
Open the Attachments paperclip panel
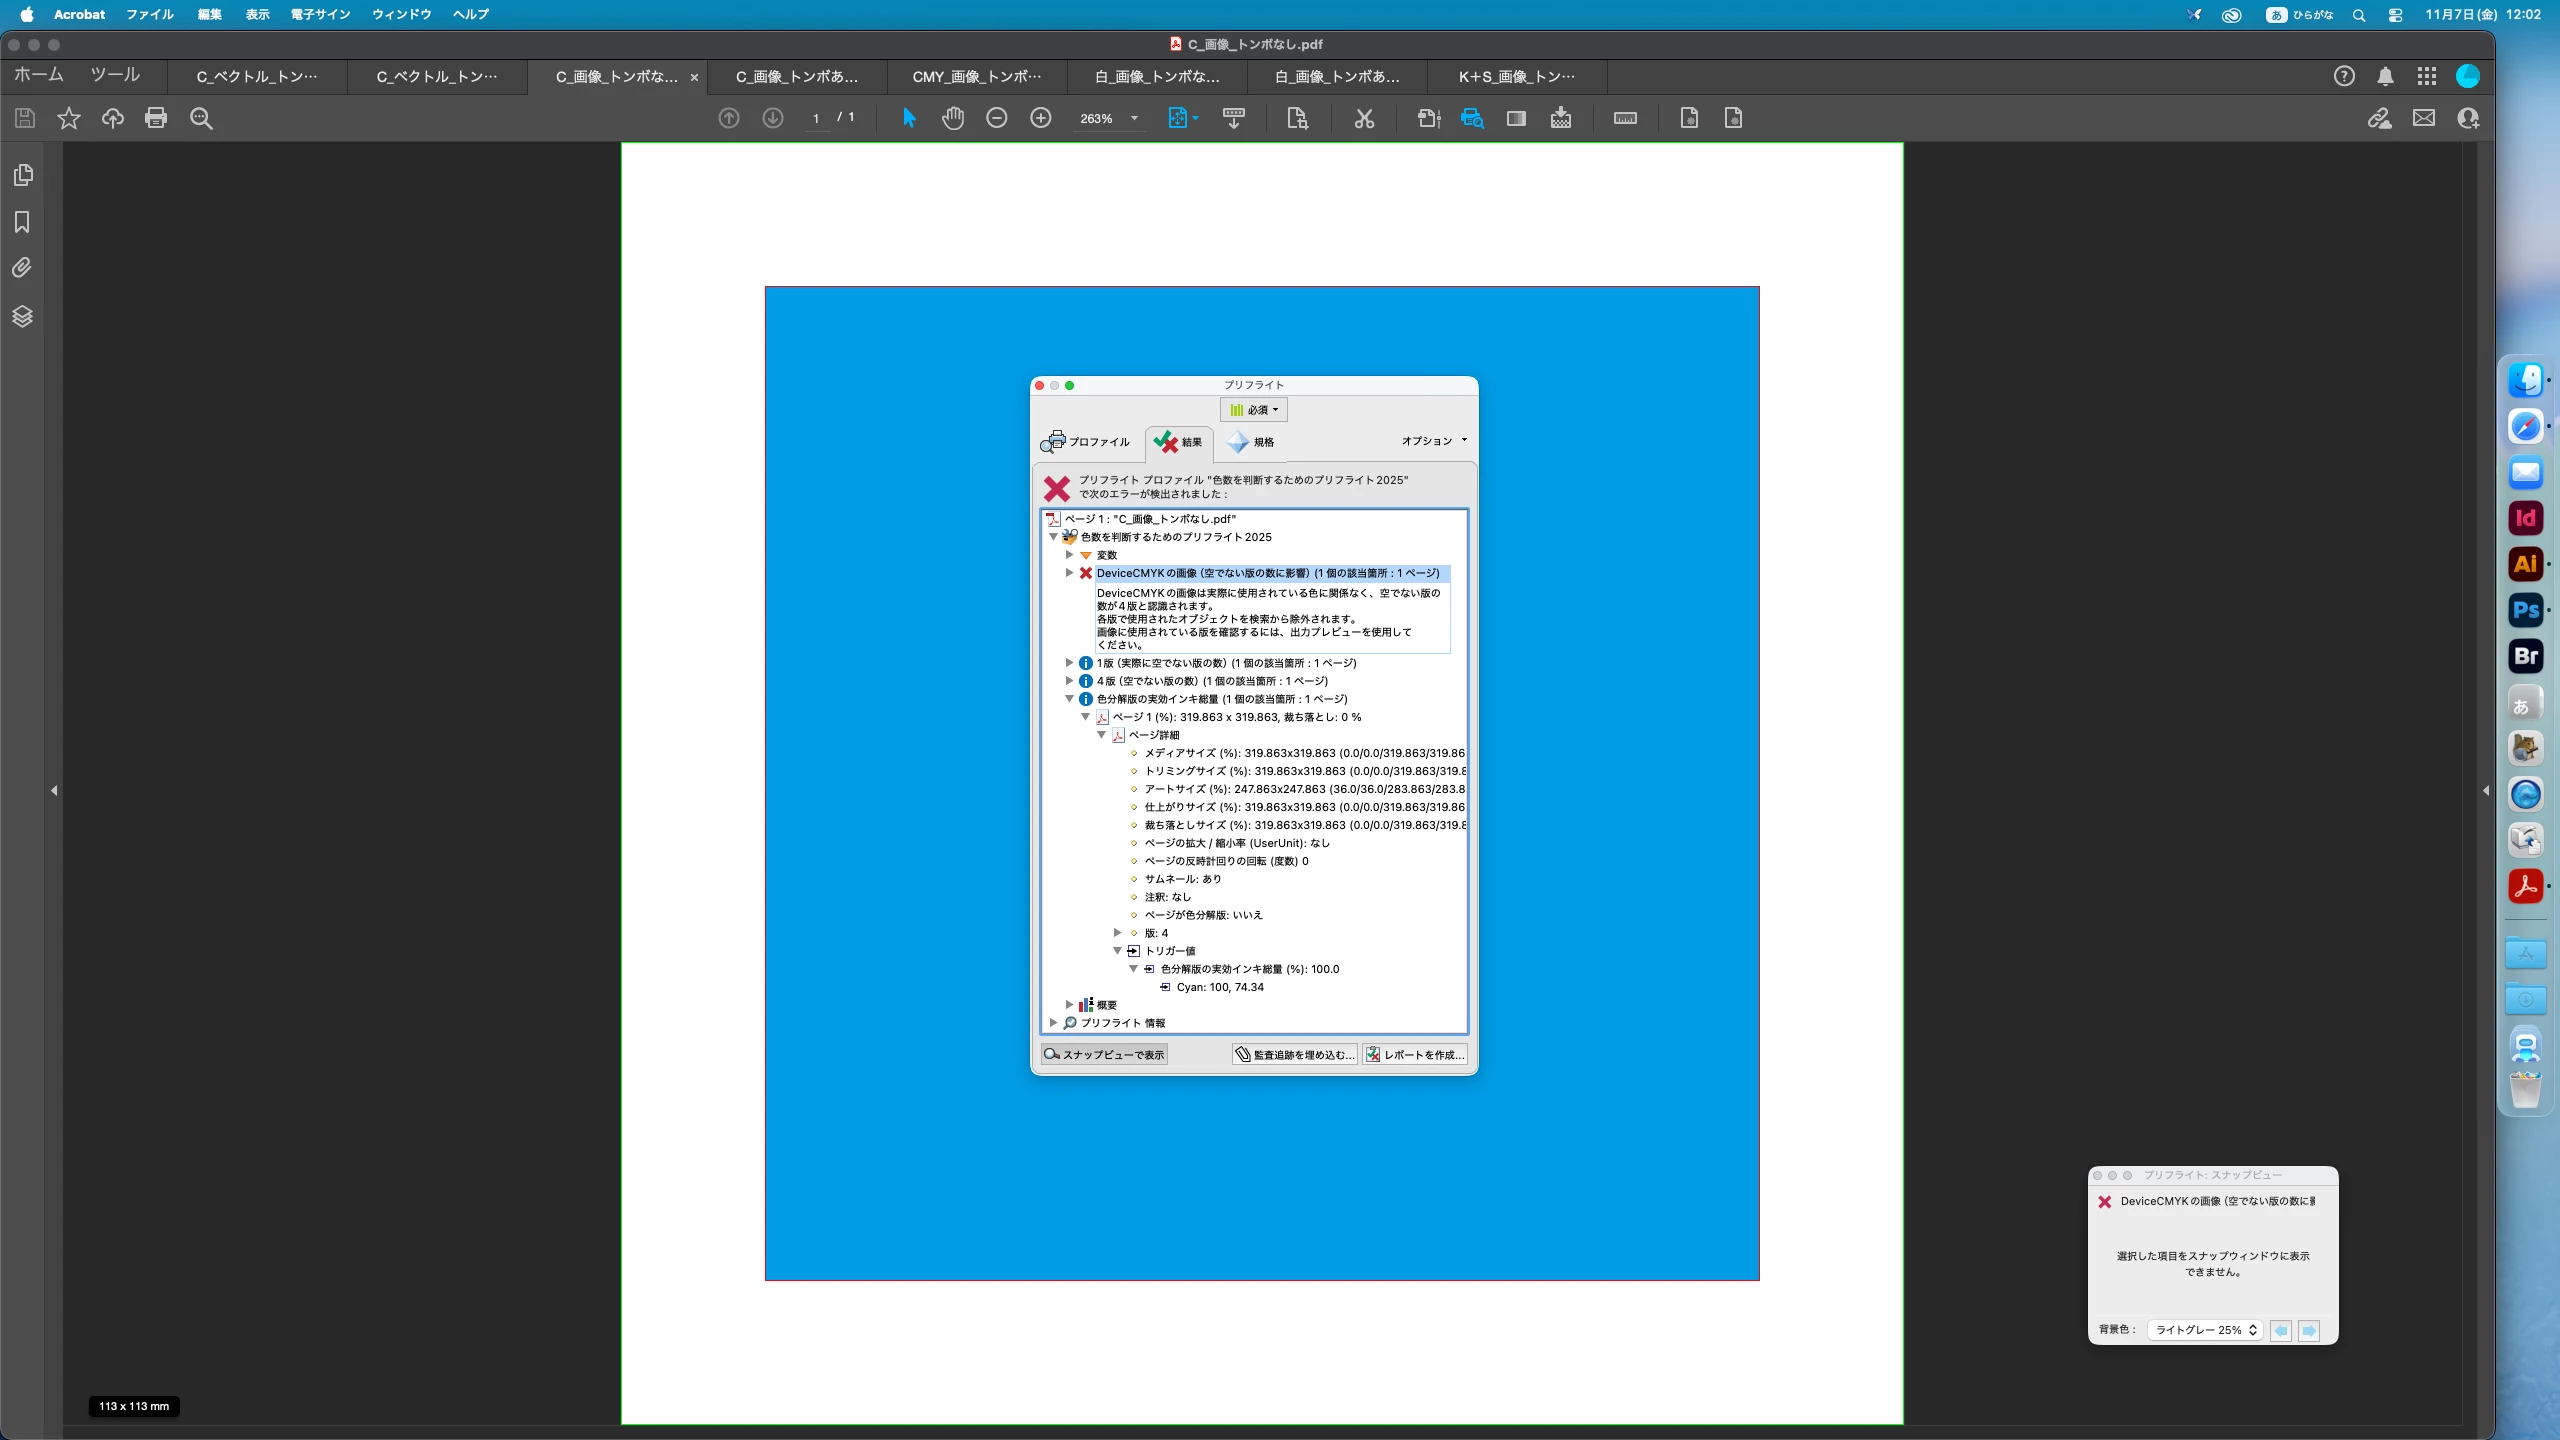click(x=22, y=268)
